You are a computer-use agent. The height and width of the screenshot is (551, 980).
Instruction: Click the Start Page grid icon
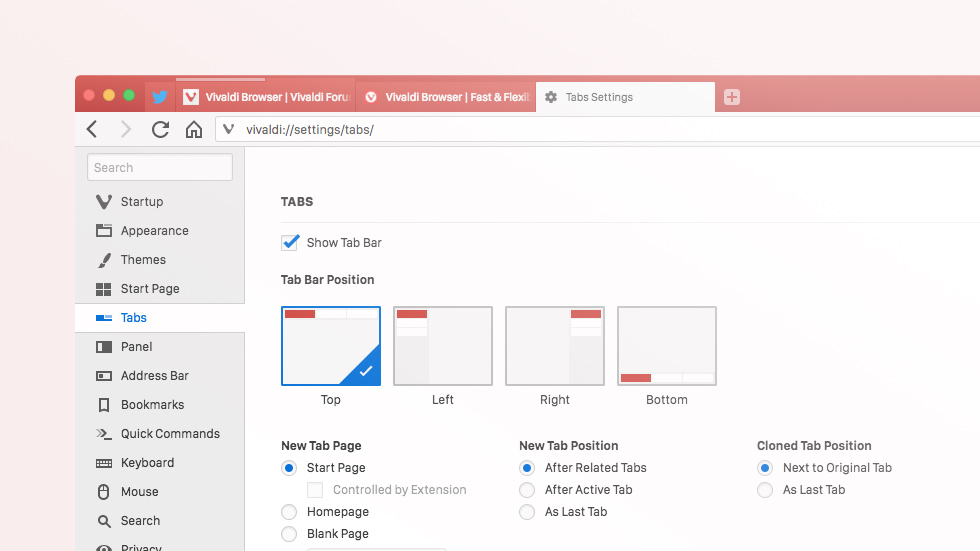104,289
